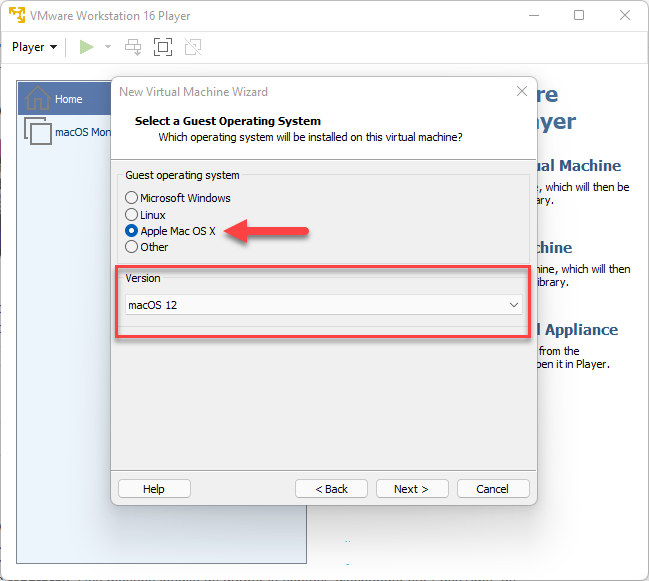Image resolution: width=649 pixels, height=581 pixels.
Task: Select the Other radio button
Action: click(131, 247)
